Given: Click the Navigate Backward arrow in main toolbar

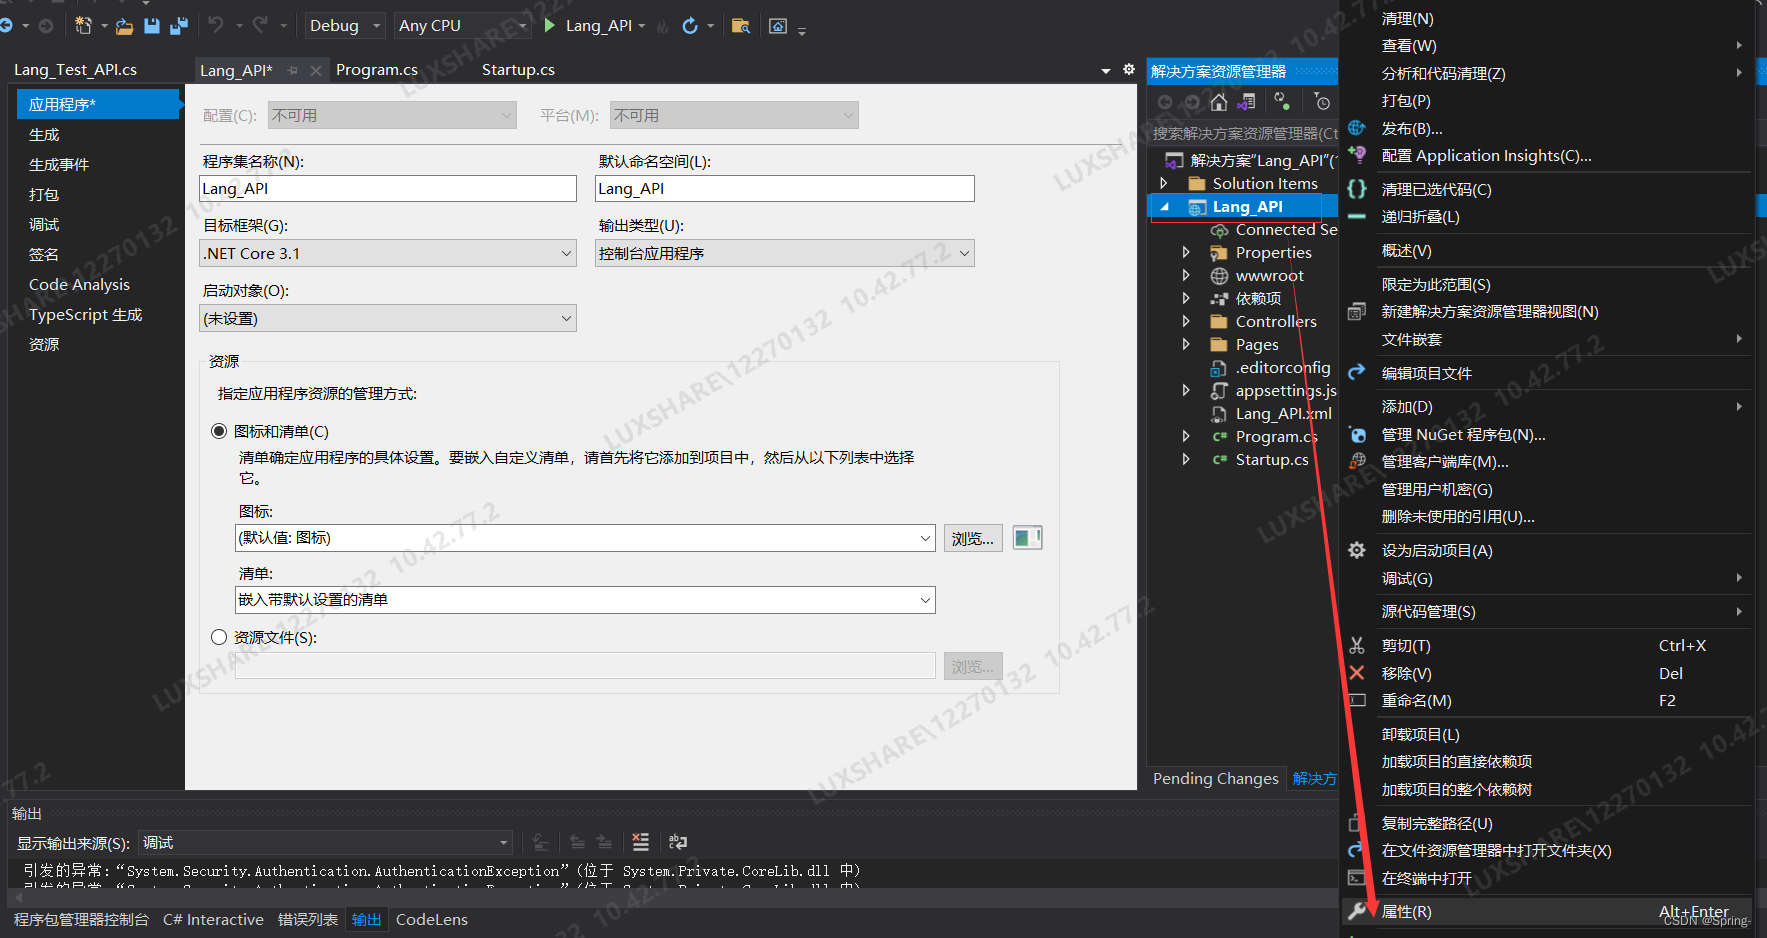Looking at the screenshot, I should 6,25.
